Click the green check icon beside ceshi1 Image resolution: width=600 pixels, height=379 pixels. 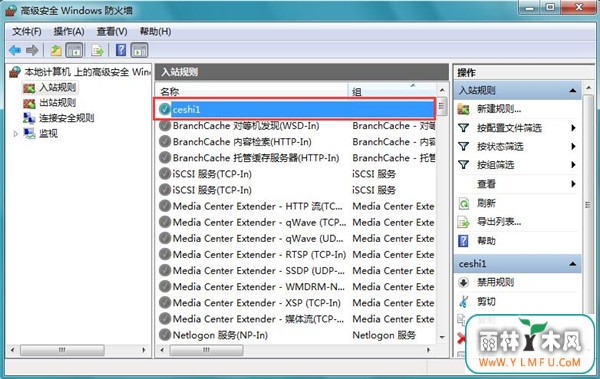click(165, 109)
